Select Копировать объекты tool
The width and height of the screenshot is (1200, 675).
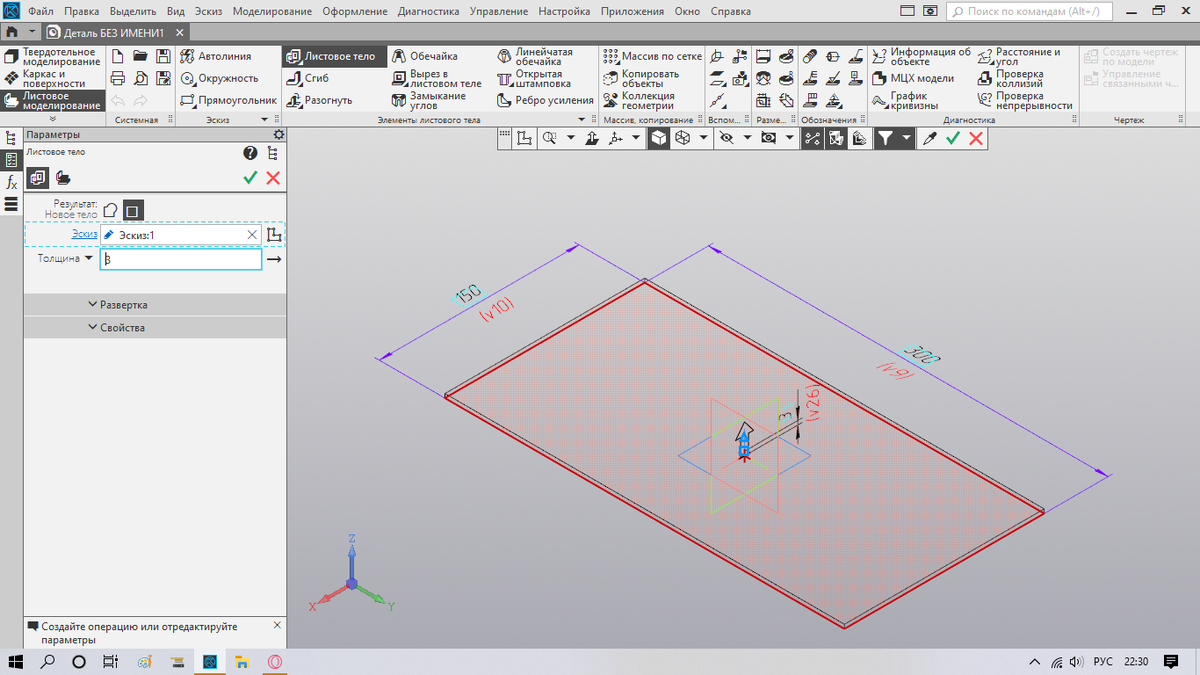click(642, 78)
